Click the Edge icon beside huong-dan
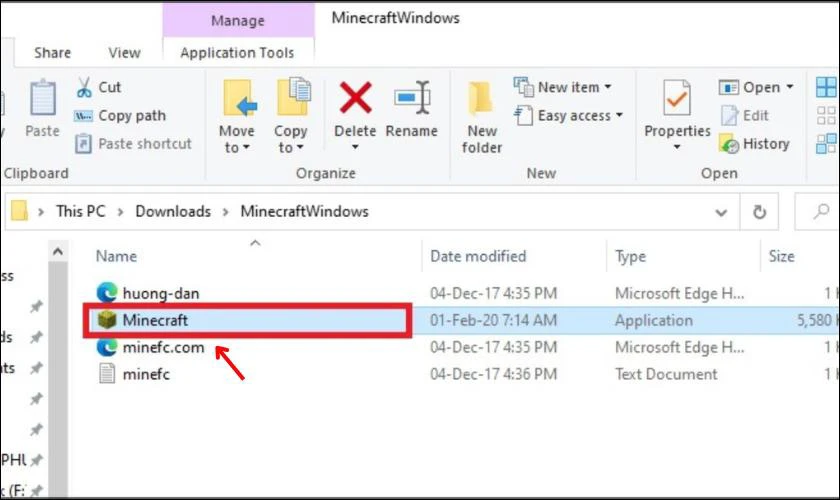This screenshot has width=840, height=500. point(107,293)
